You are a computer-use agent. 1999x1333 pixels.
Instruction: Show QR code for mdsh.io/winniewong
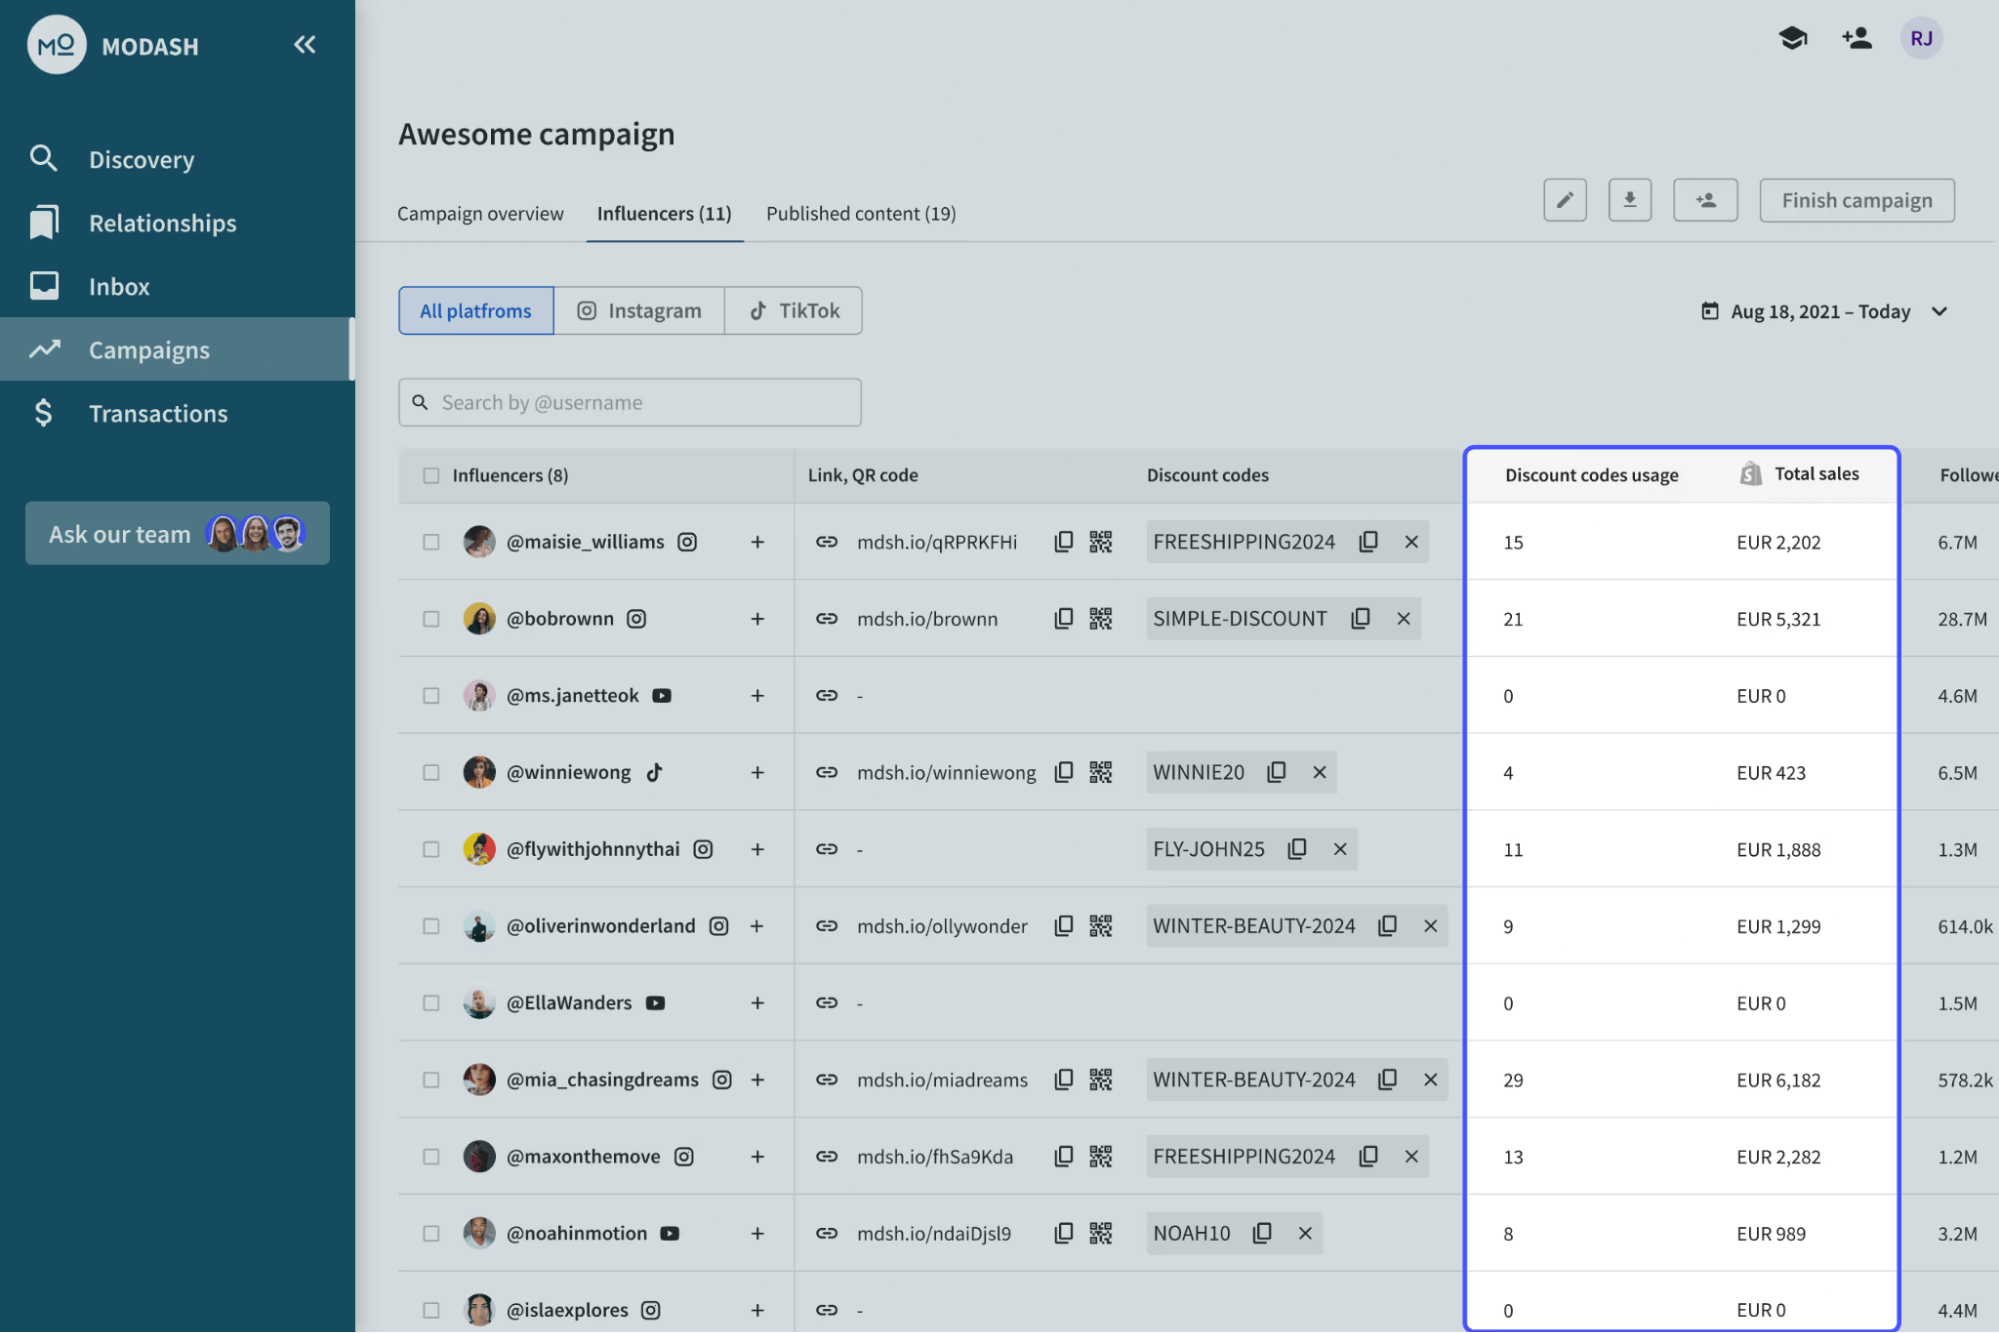(1100, 772)
